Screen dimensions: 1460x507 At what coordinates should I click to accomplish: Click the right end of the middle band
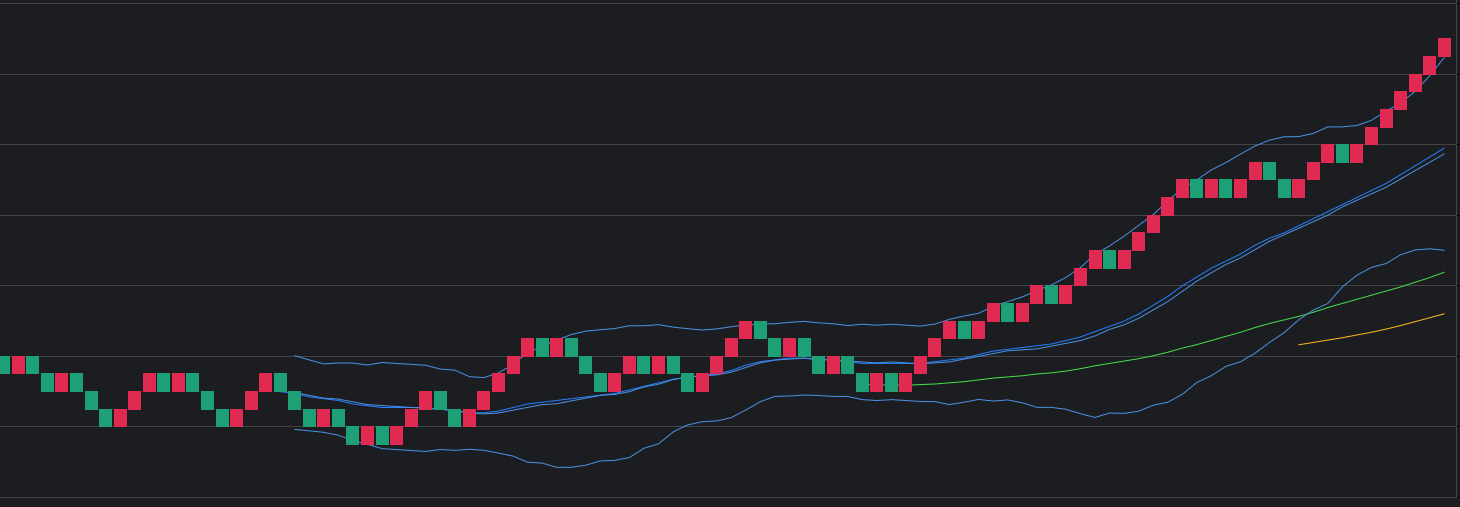(1443, 152)
